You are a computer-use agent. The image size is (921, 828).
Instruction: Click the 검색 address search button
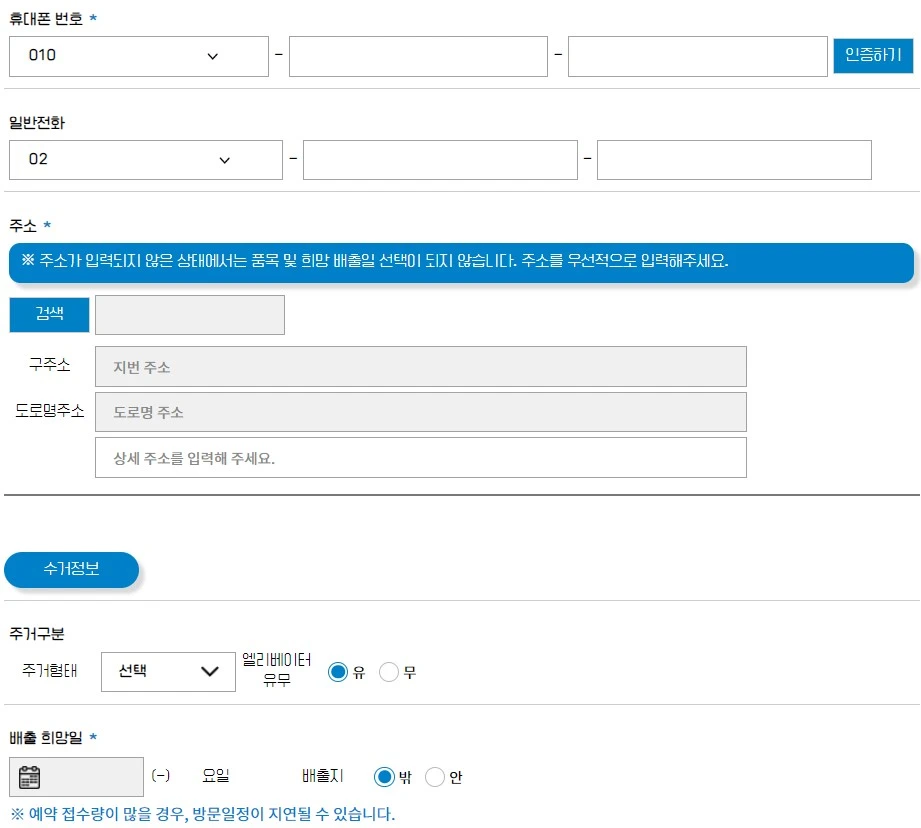tap(49, 315)
